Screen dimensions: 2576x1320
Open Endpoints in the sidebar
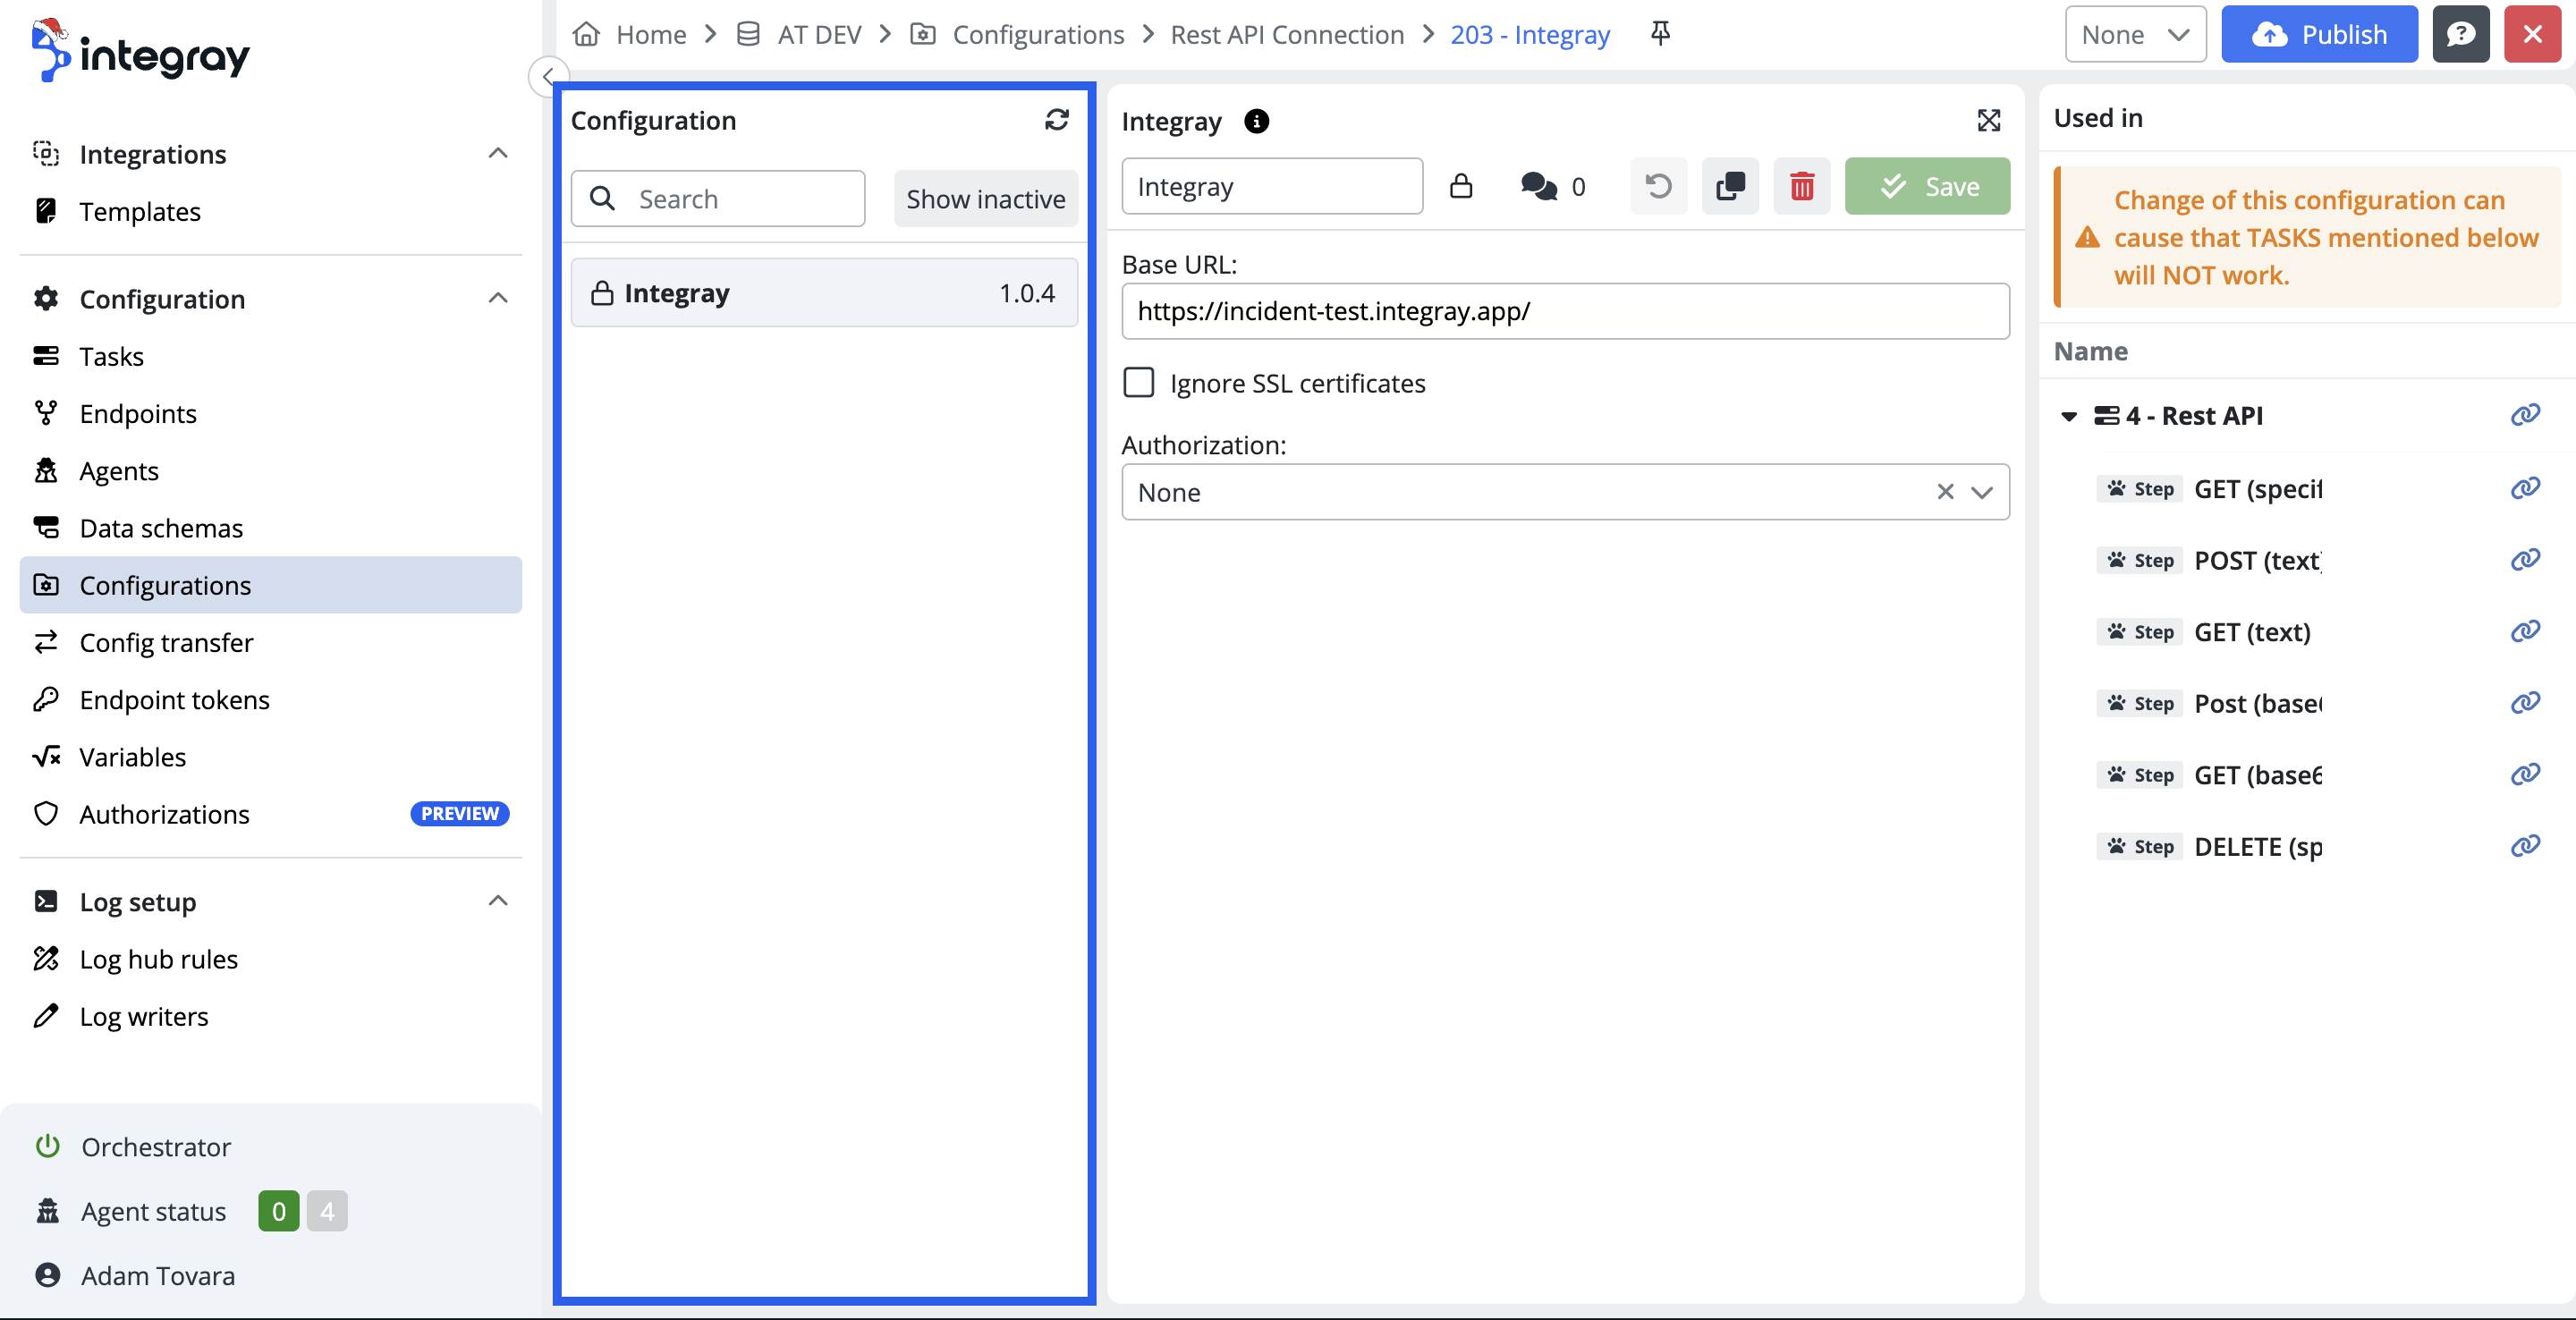pyautogui.click(x=138, y=413)
